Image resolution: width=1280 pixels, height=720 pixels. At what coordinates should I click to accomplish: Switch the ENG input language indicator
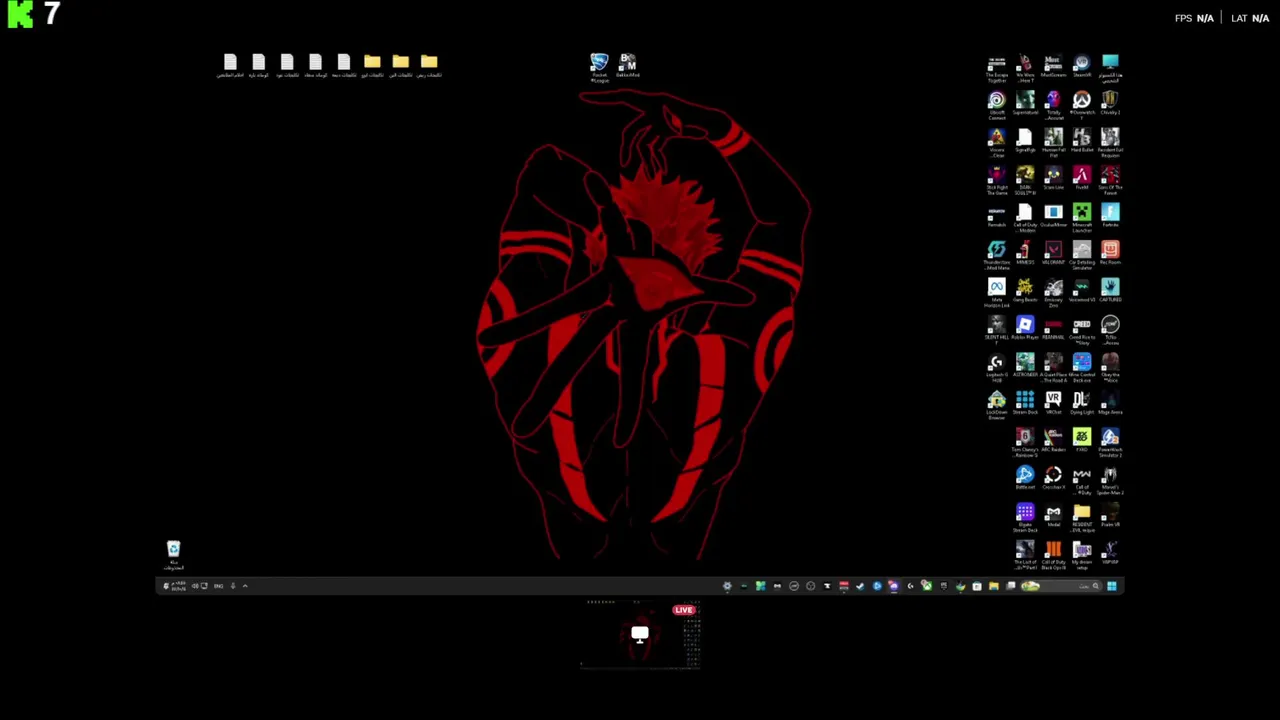218,586
